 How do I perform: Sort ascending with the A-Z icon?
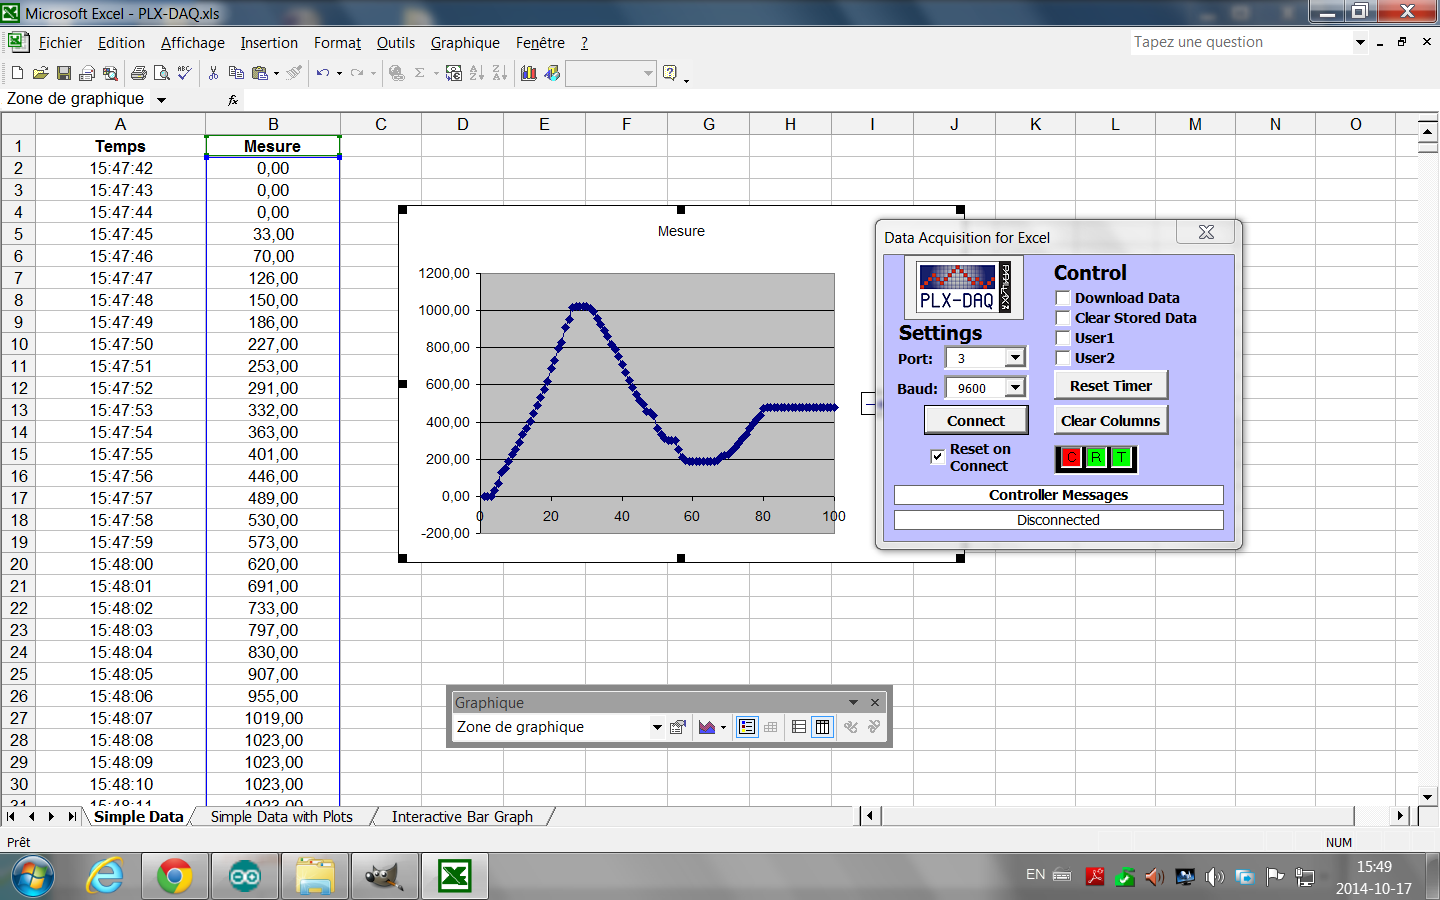(476, 73)
